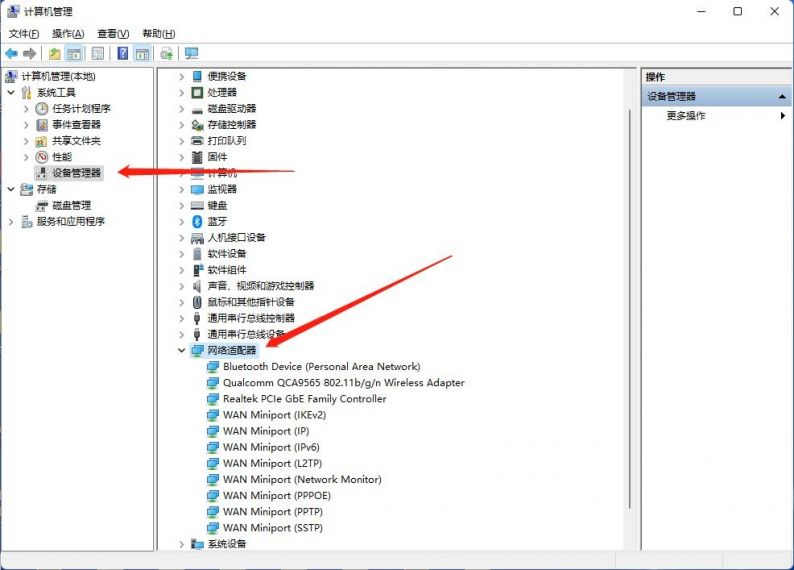The width and height of the screenshot is (794, 570).
Task: Select WAN Miniport (L2TP)
Action: [272, 464]
